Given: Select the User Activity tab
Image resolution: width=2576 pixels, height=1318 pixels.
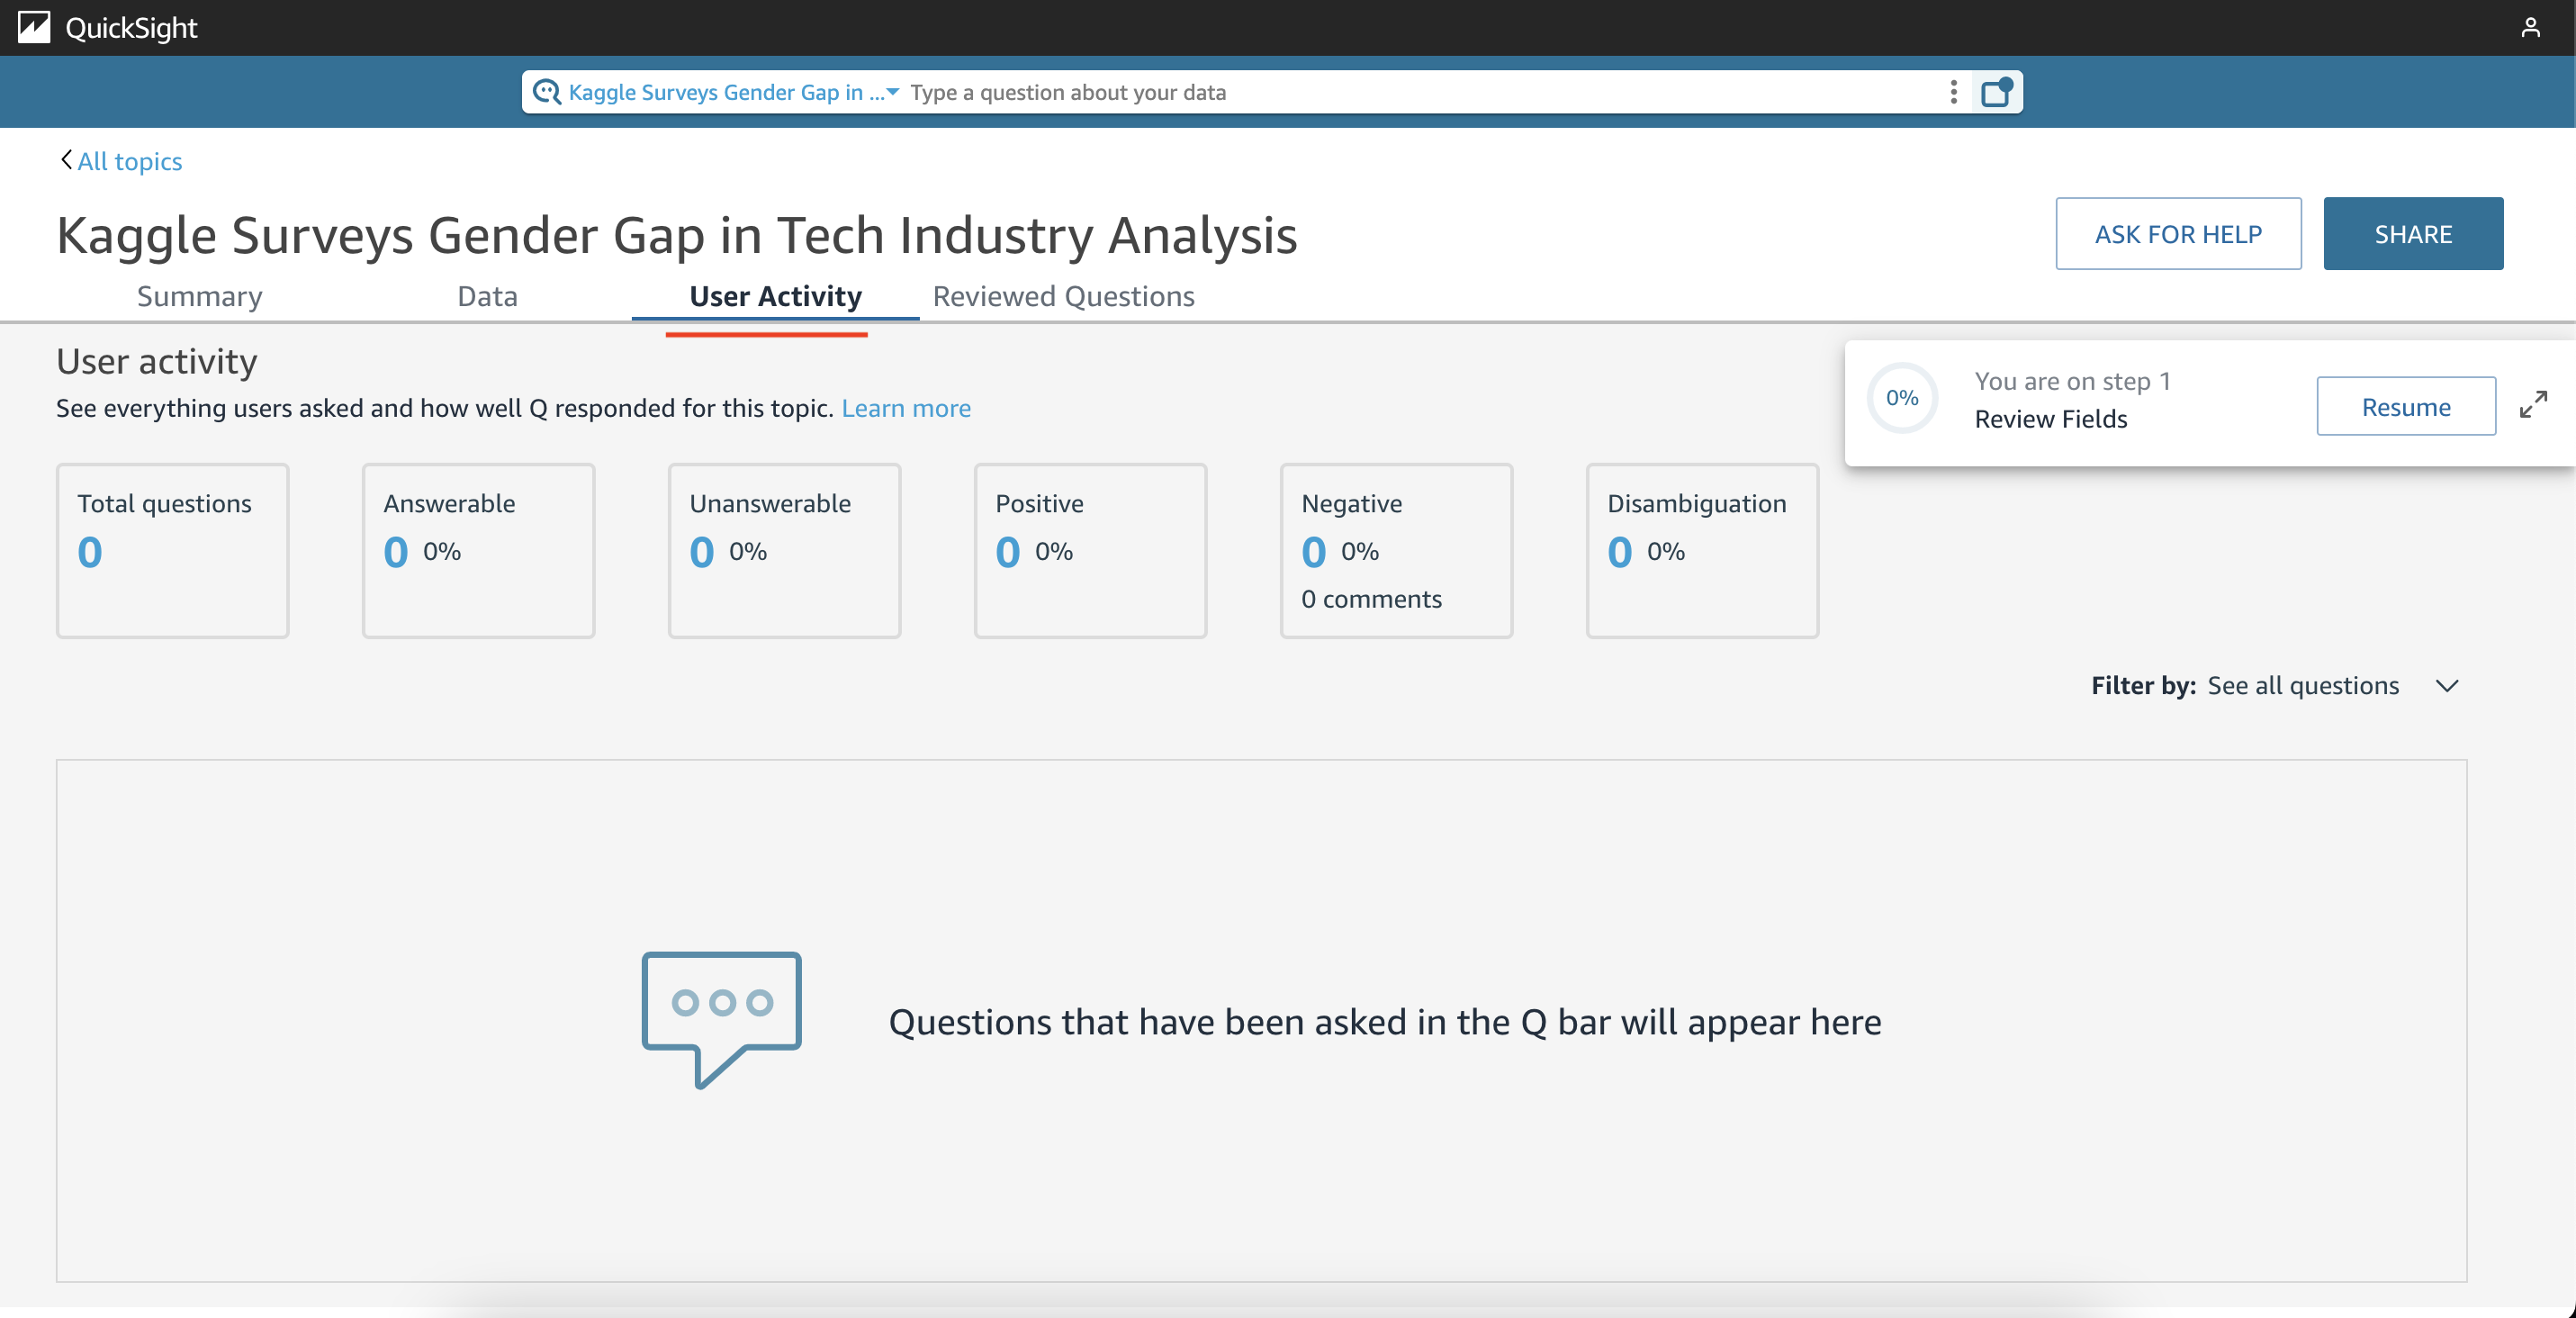Looking at the screenshot, I should coord(775,296).
